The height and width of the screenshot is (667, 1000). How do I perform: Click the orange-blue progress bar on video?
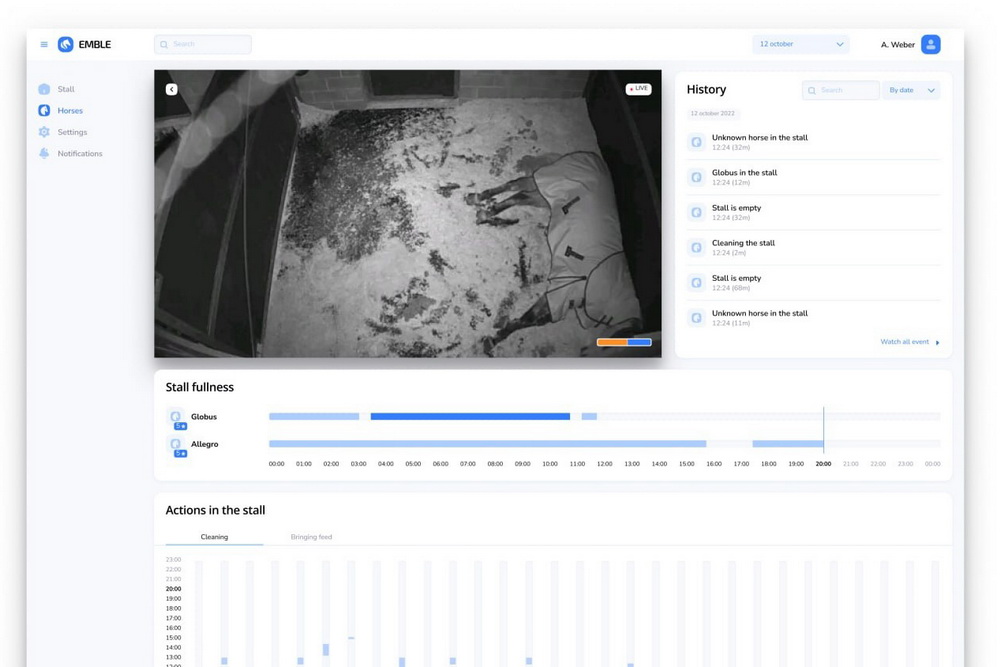[x=624, y=342]
